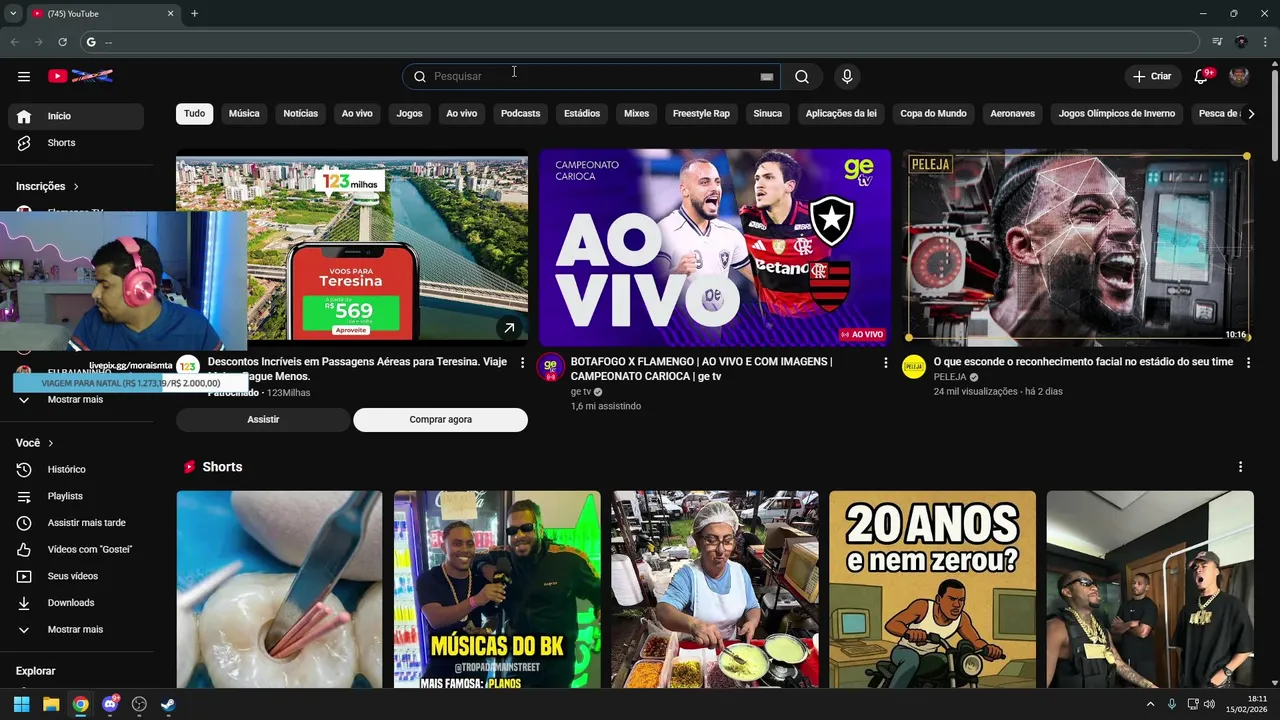Open the account avatar menu
The image size is (1280, 720).
[1239, 76]
